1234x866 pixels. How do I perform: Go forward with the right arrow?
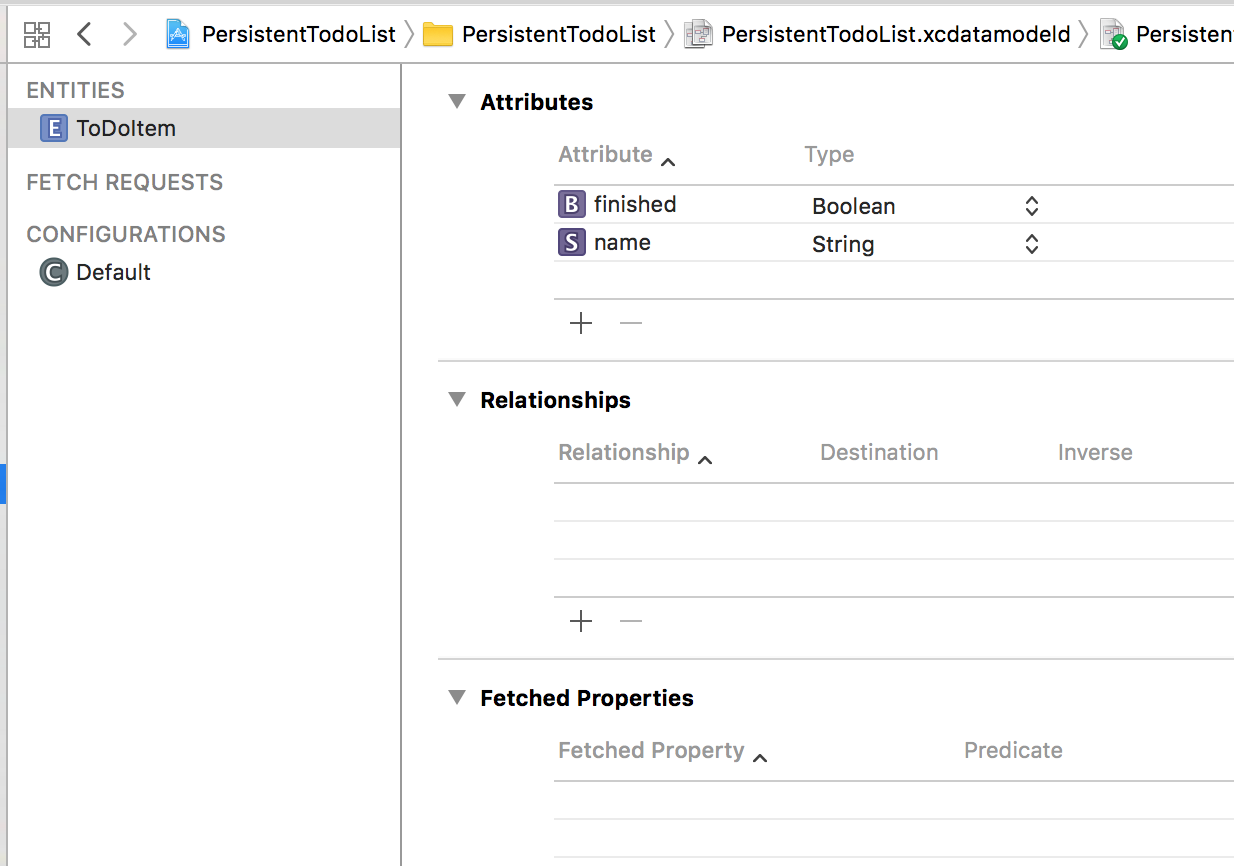[x=129, y=35]
